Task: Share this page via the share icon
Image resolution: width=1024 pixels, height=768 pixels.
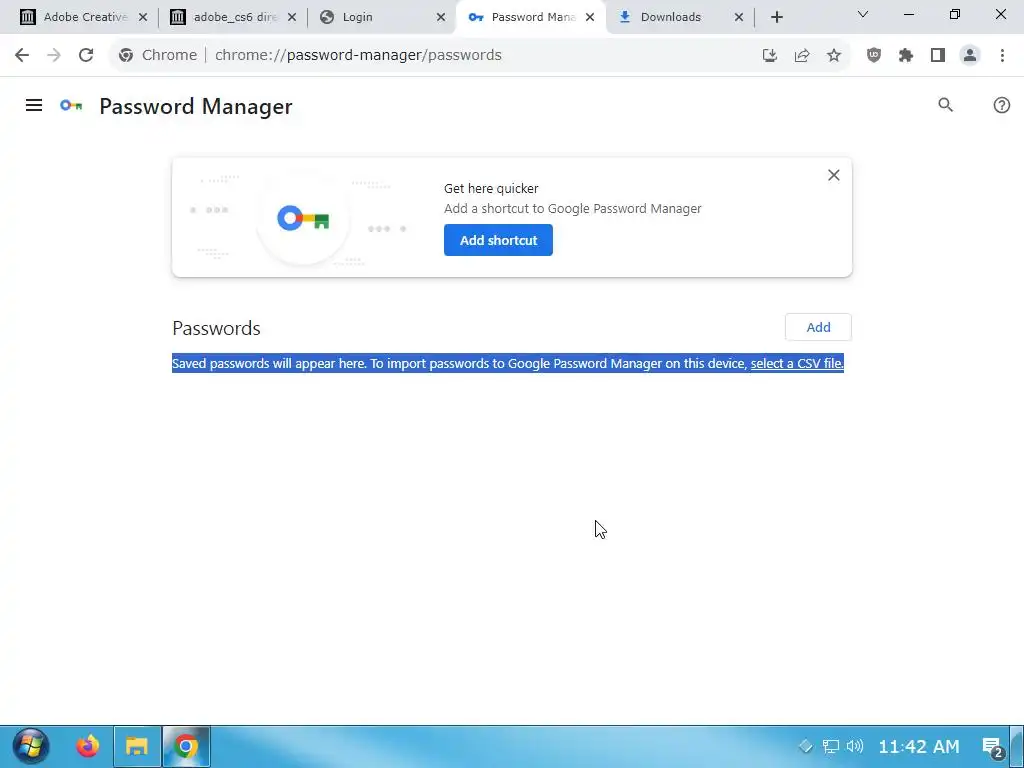Action: 802,55
